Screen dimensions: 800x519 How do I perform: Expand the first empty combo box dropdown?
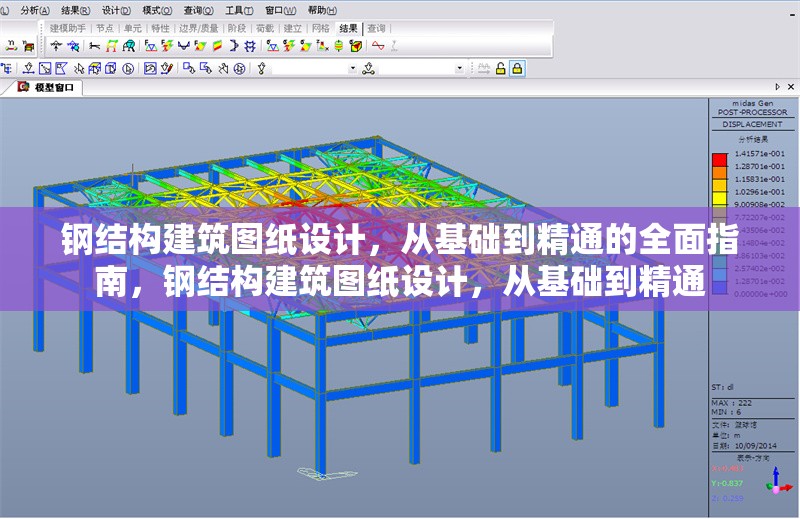(351, 68)
